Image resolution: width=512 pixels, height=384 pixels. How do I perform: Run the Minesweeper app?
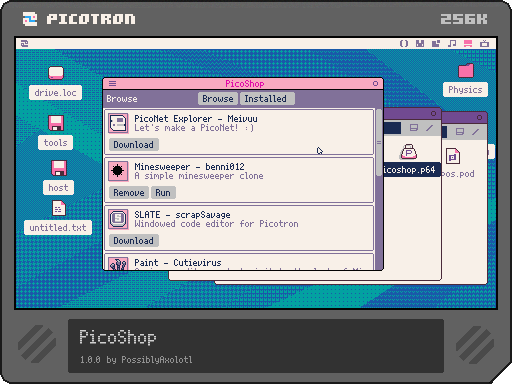coord(163,193)
